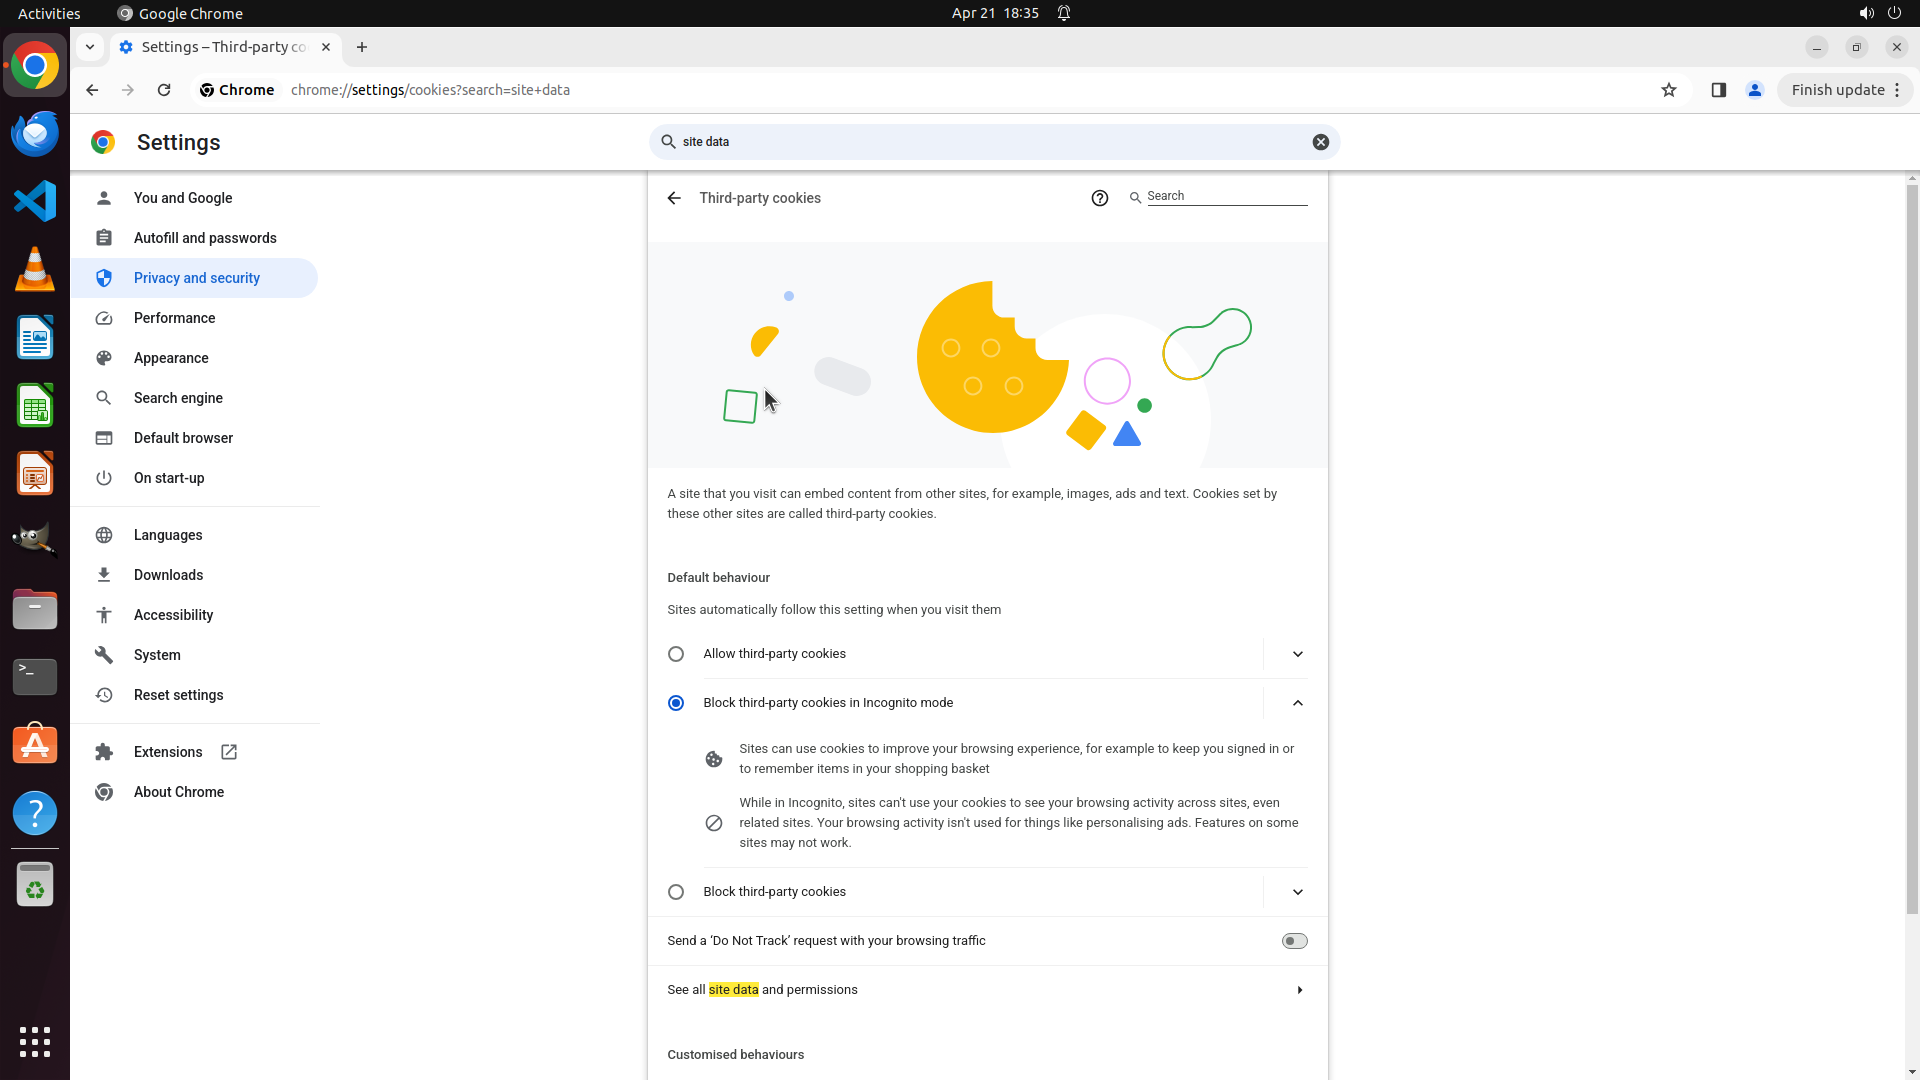Click the vertical page scrollbar
The height and width of the screenshot is (1080, 1920).
tap(1912, 550)
